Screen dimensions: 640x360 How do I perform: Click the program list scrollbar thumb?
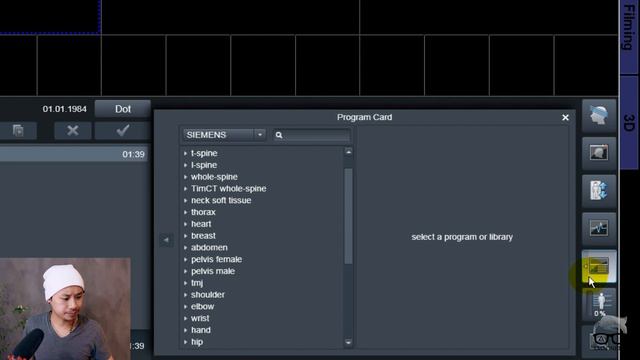(x=348, y=216)
